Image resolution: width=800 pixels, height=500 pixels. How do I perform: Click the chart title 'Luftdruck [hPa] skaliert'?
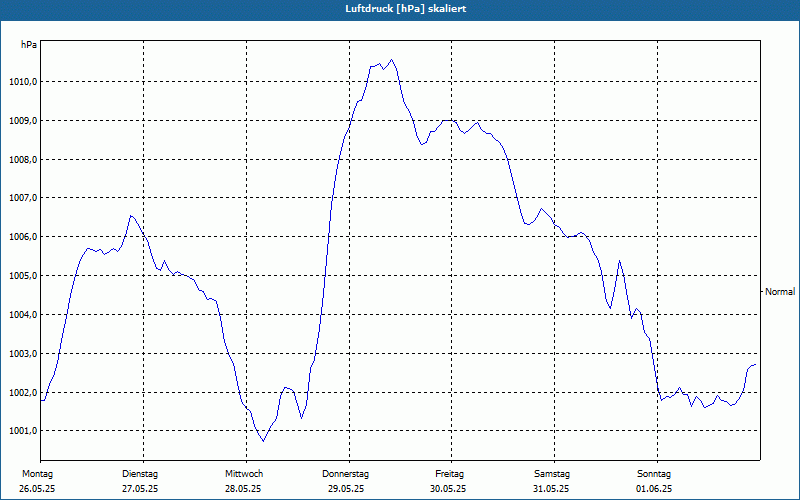[x=406, y=9]
